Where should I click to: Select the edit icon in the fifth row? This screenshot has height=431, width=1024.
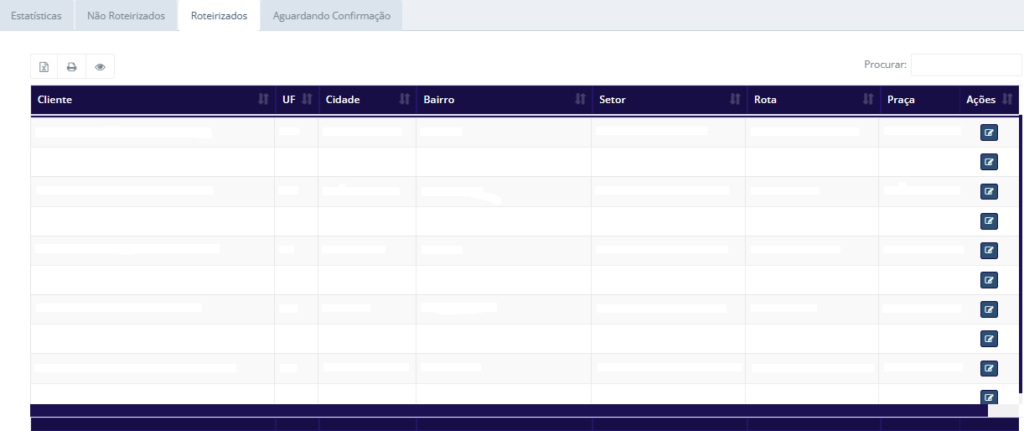(988, 250)
